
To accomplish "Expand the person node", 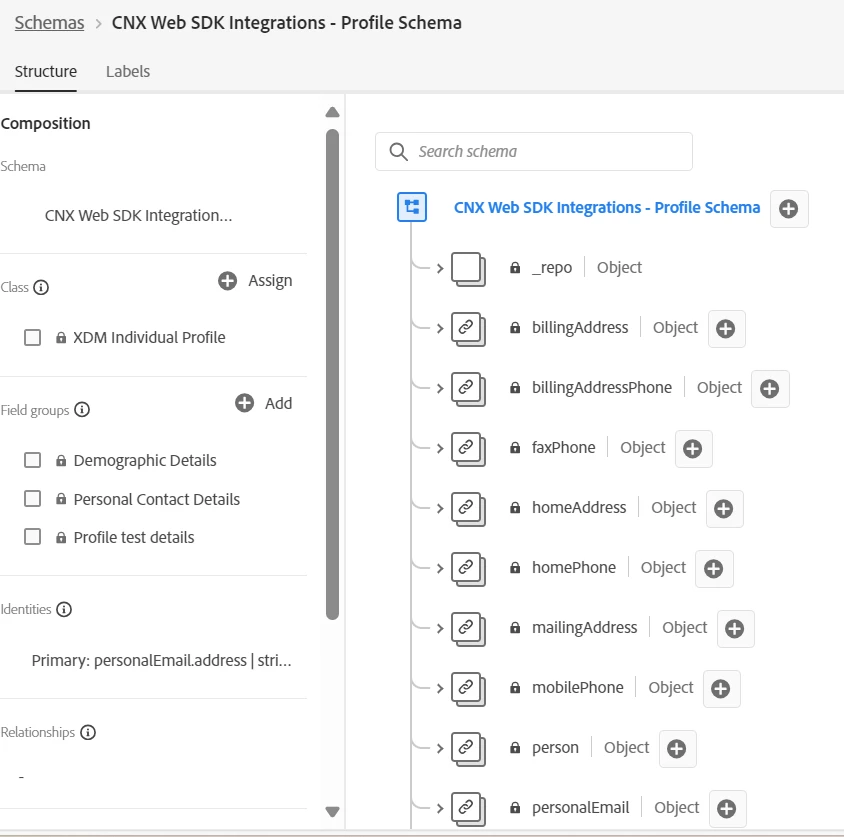I will coord(440,749).
